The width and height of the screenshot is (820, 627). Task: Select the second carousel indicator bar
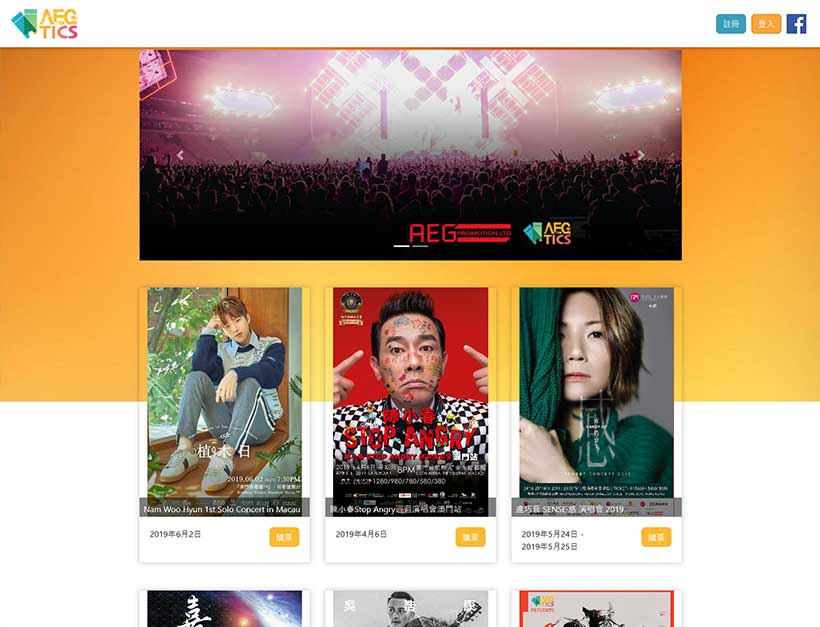click(x=420, y=246)
